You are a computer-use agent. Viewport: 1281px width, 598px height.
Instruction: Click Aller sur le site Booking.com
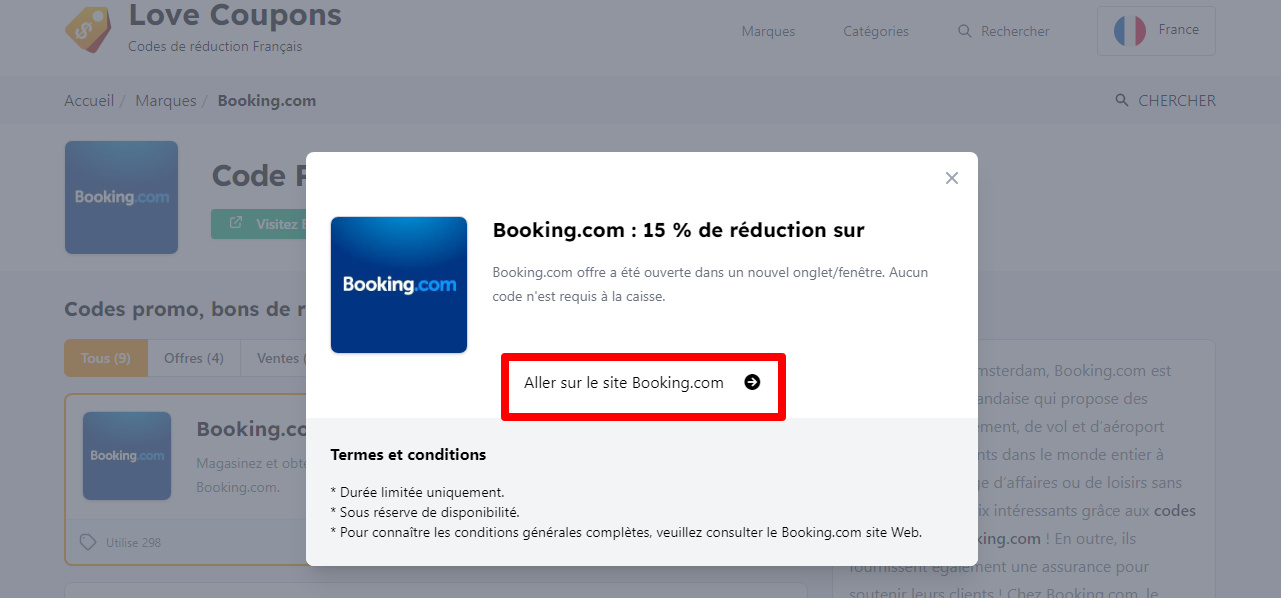pos(624,382)
